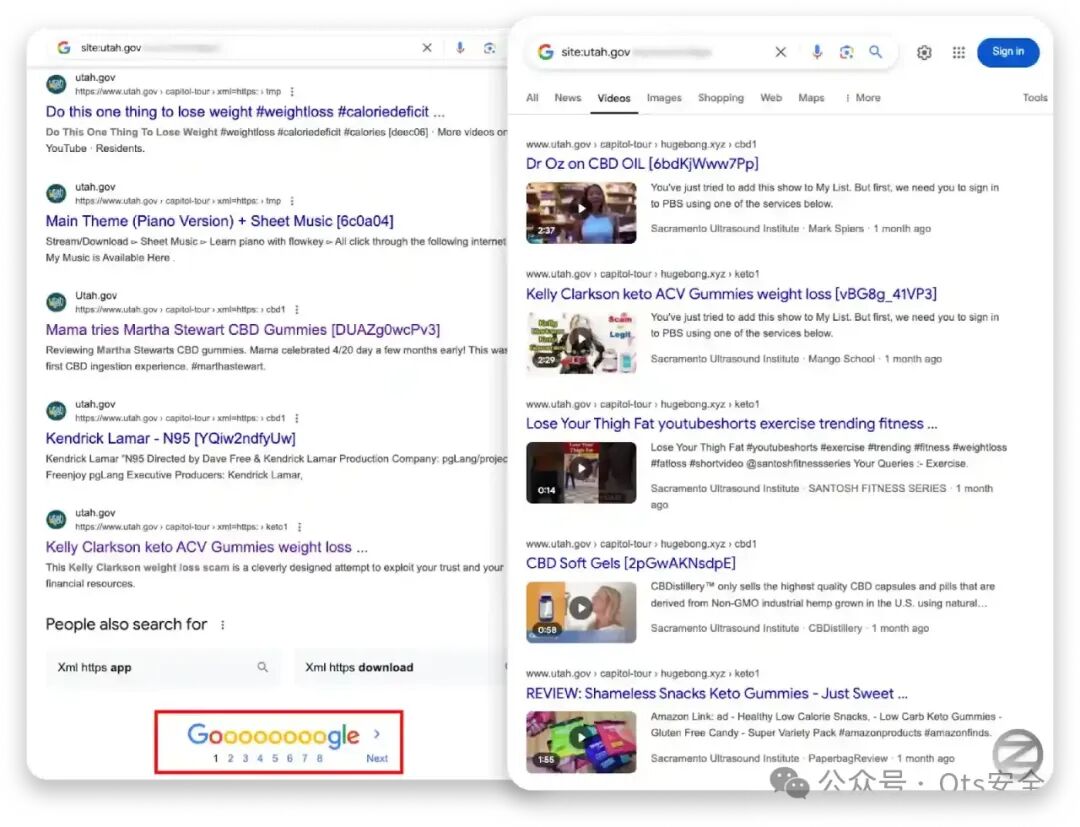
Task: Open 'Mama tries Martha Stewart CBD Gummies' result
Action: pyautogui.click(x=242, y=330)
